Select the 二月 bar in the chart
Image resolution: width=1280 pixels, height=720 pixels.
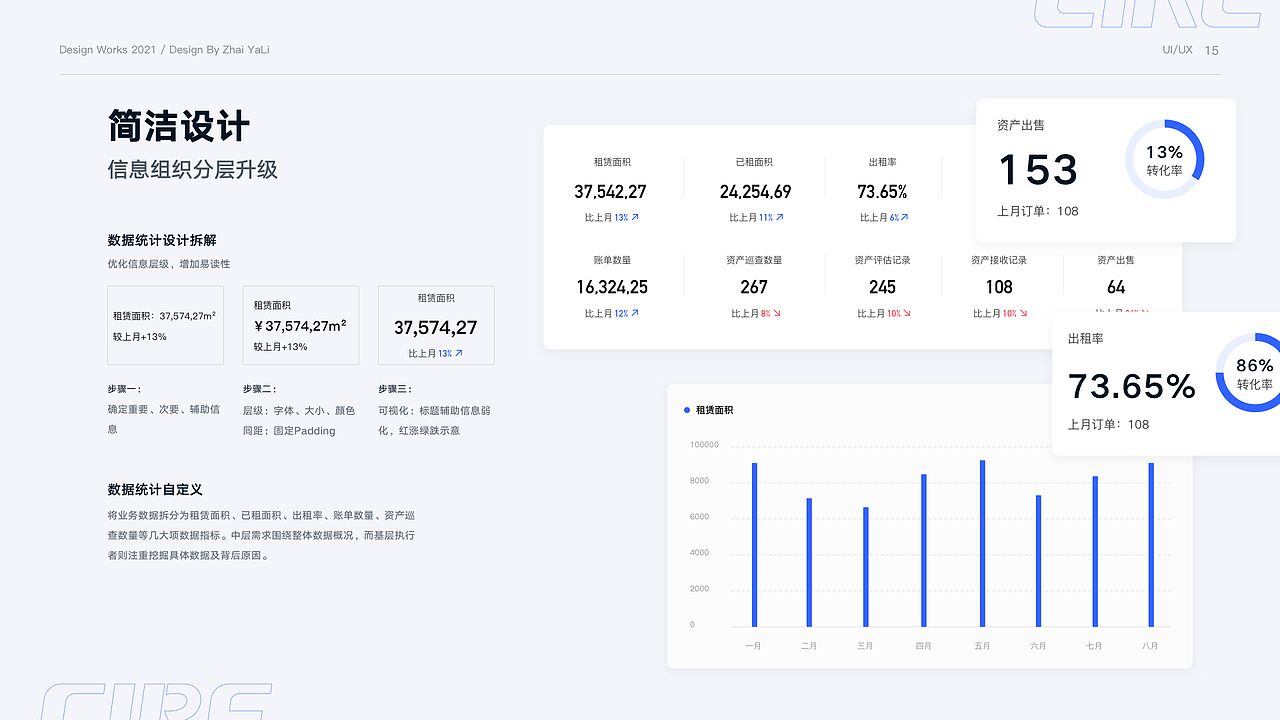[x=809, y=563]
